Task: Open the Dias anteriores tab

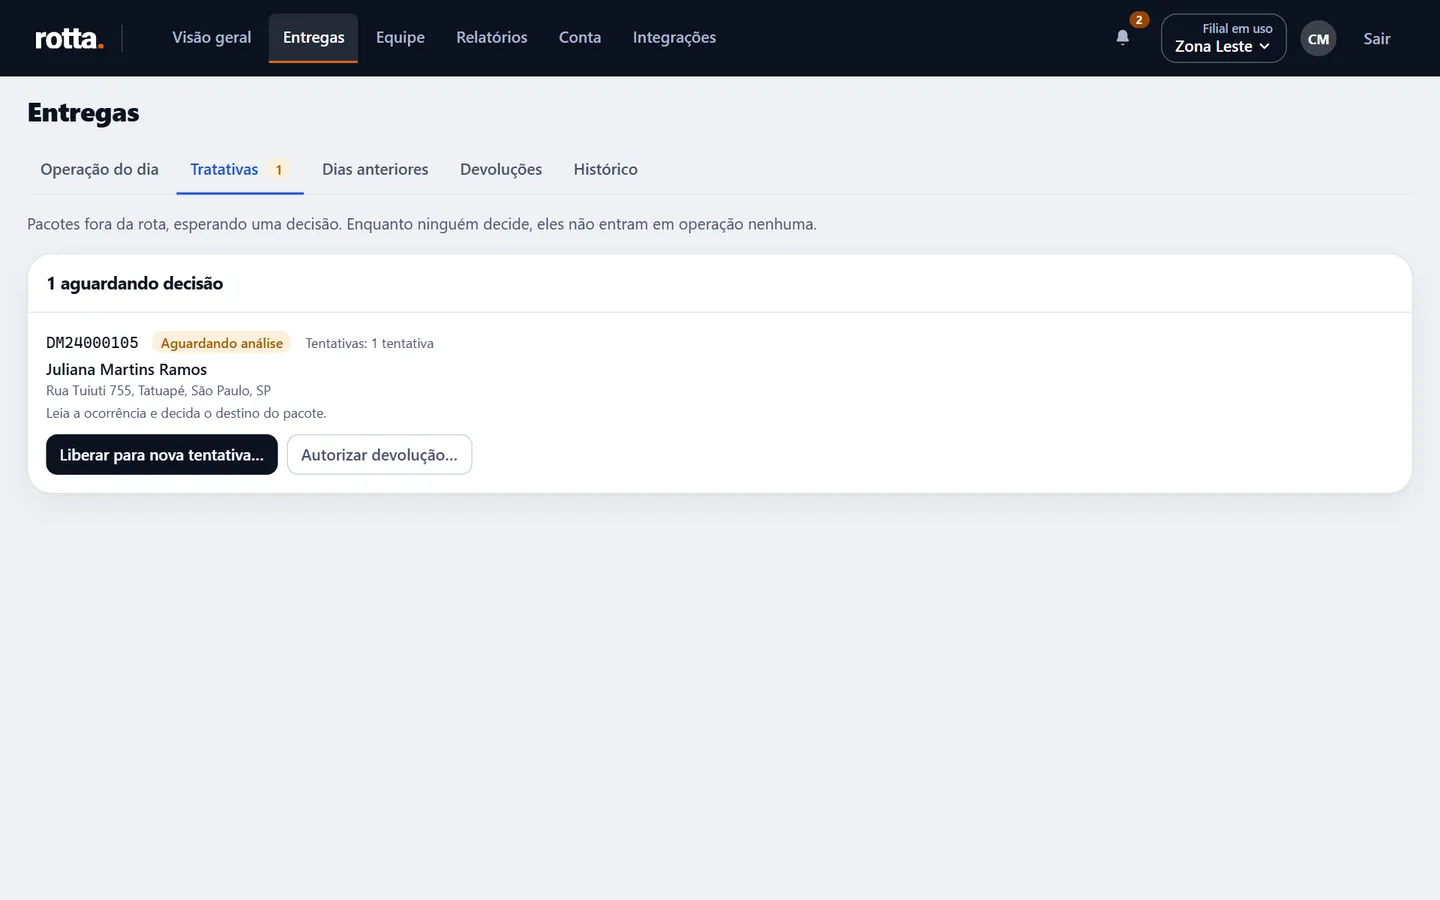Action: pyautogui.click(x=375, y=170)
